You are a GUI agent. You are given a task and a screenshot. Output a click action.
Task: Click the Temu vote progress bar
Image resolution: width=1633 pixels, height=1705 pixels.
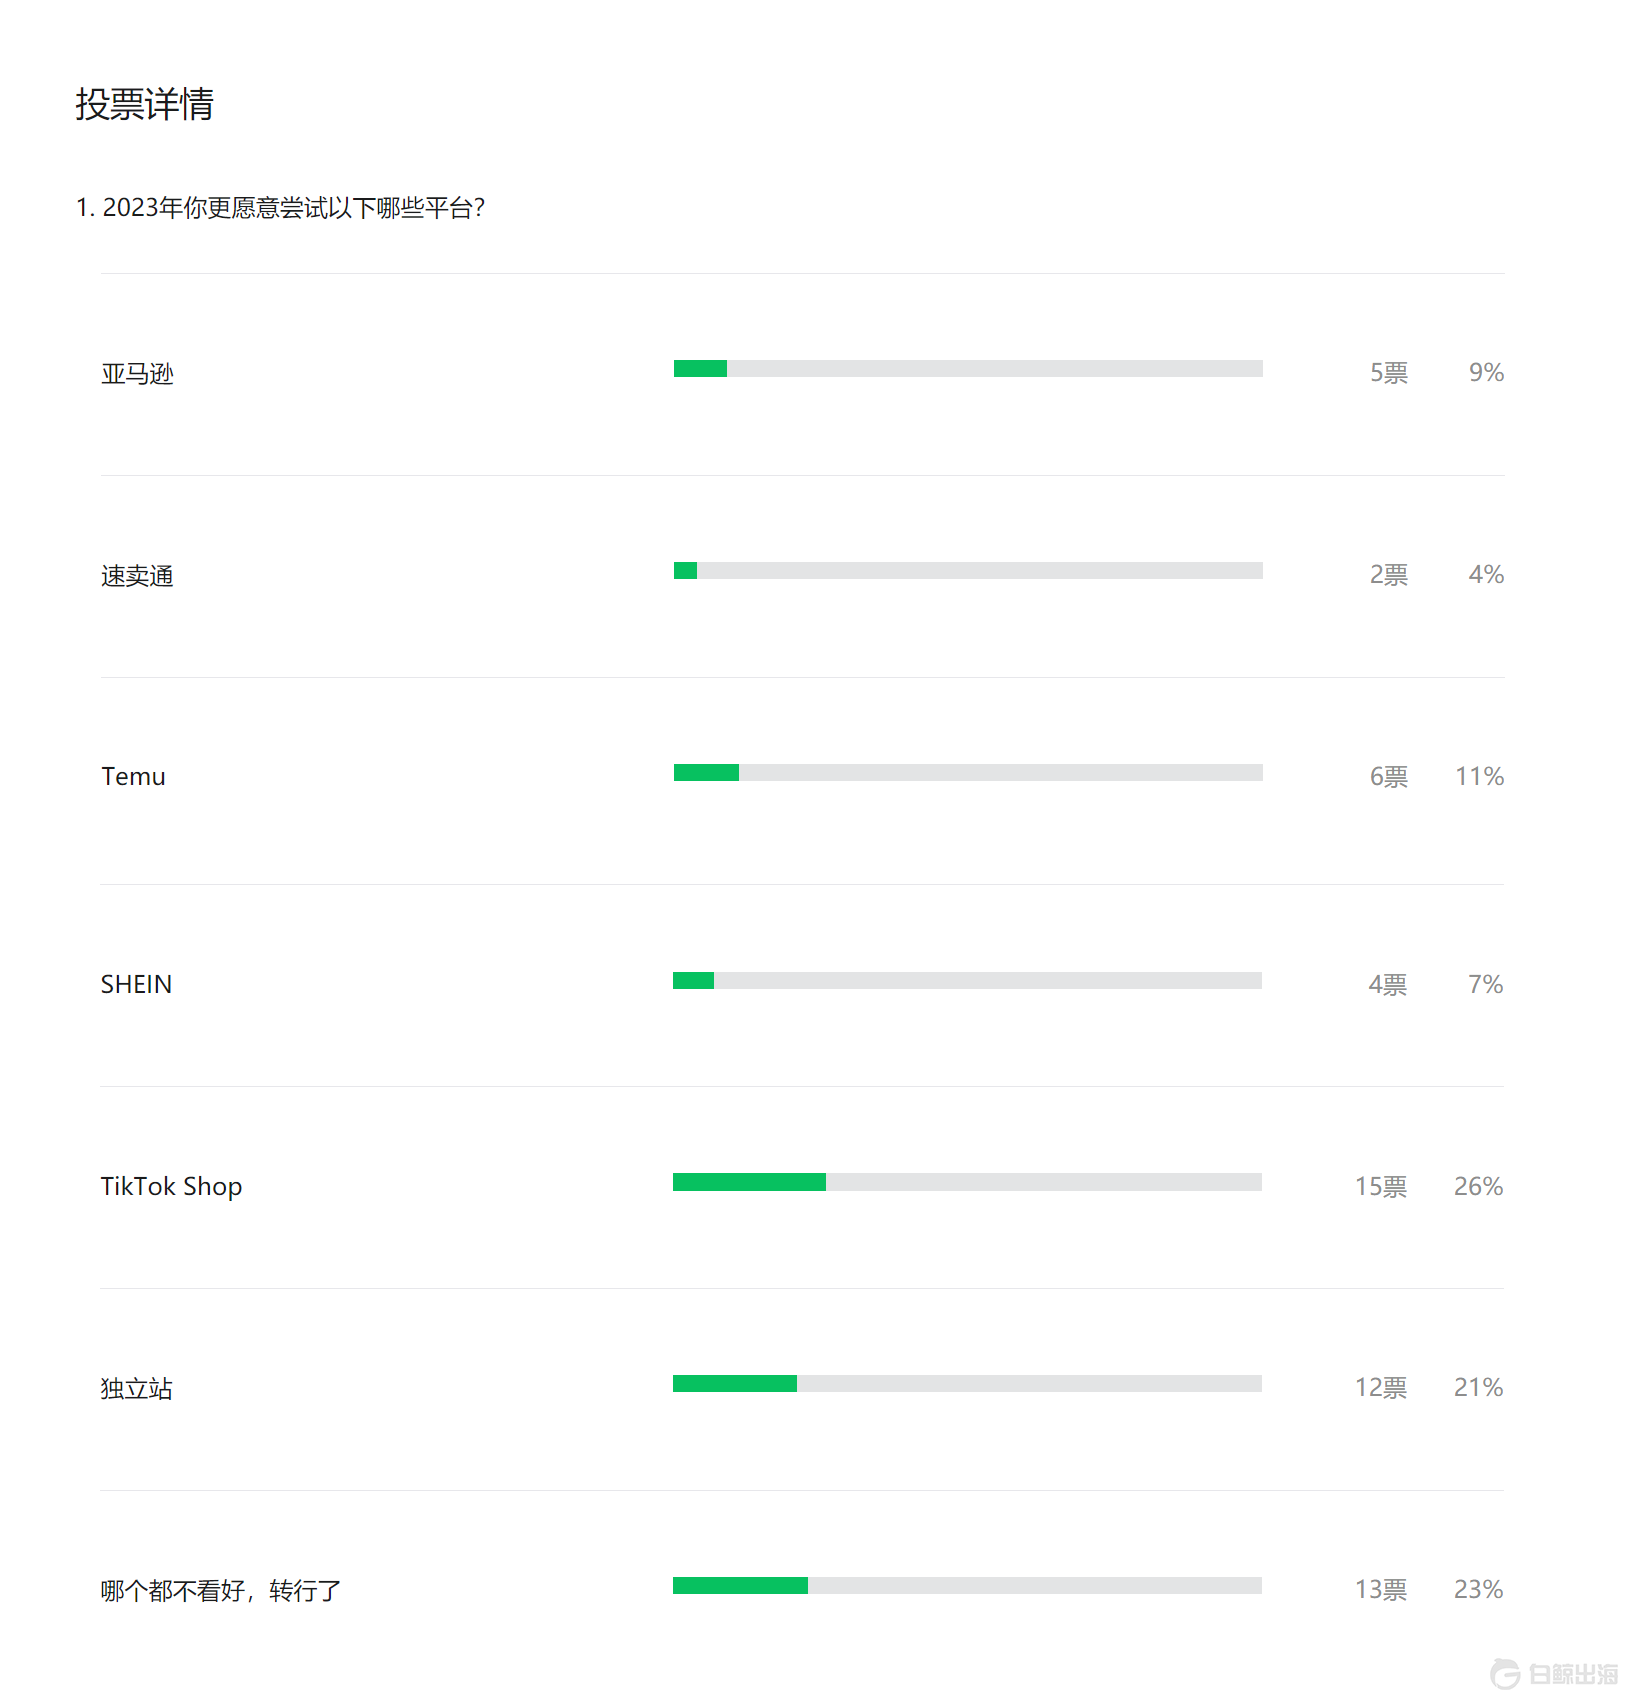point(967,773)
